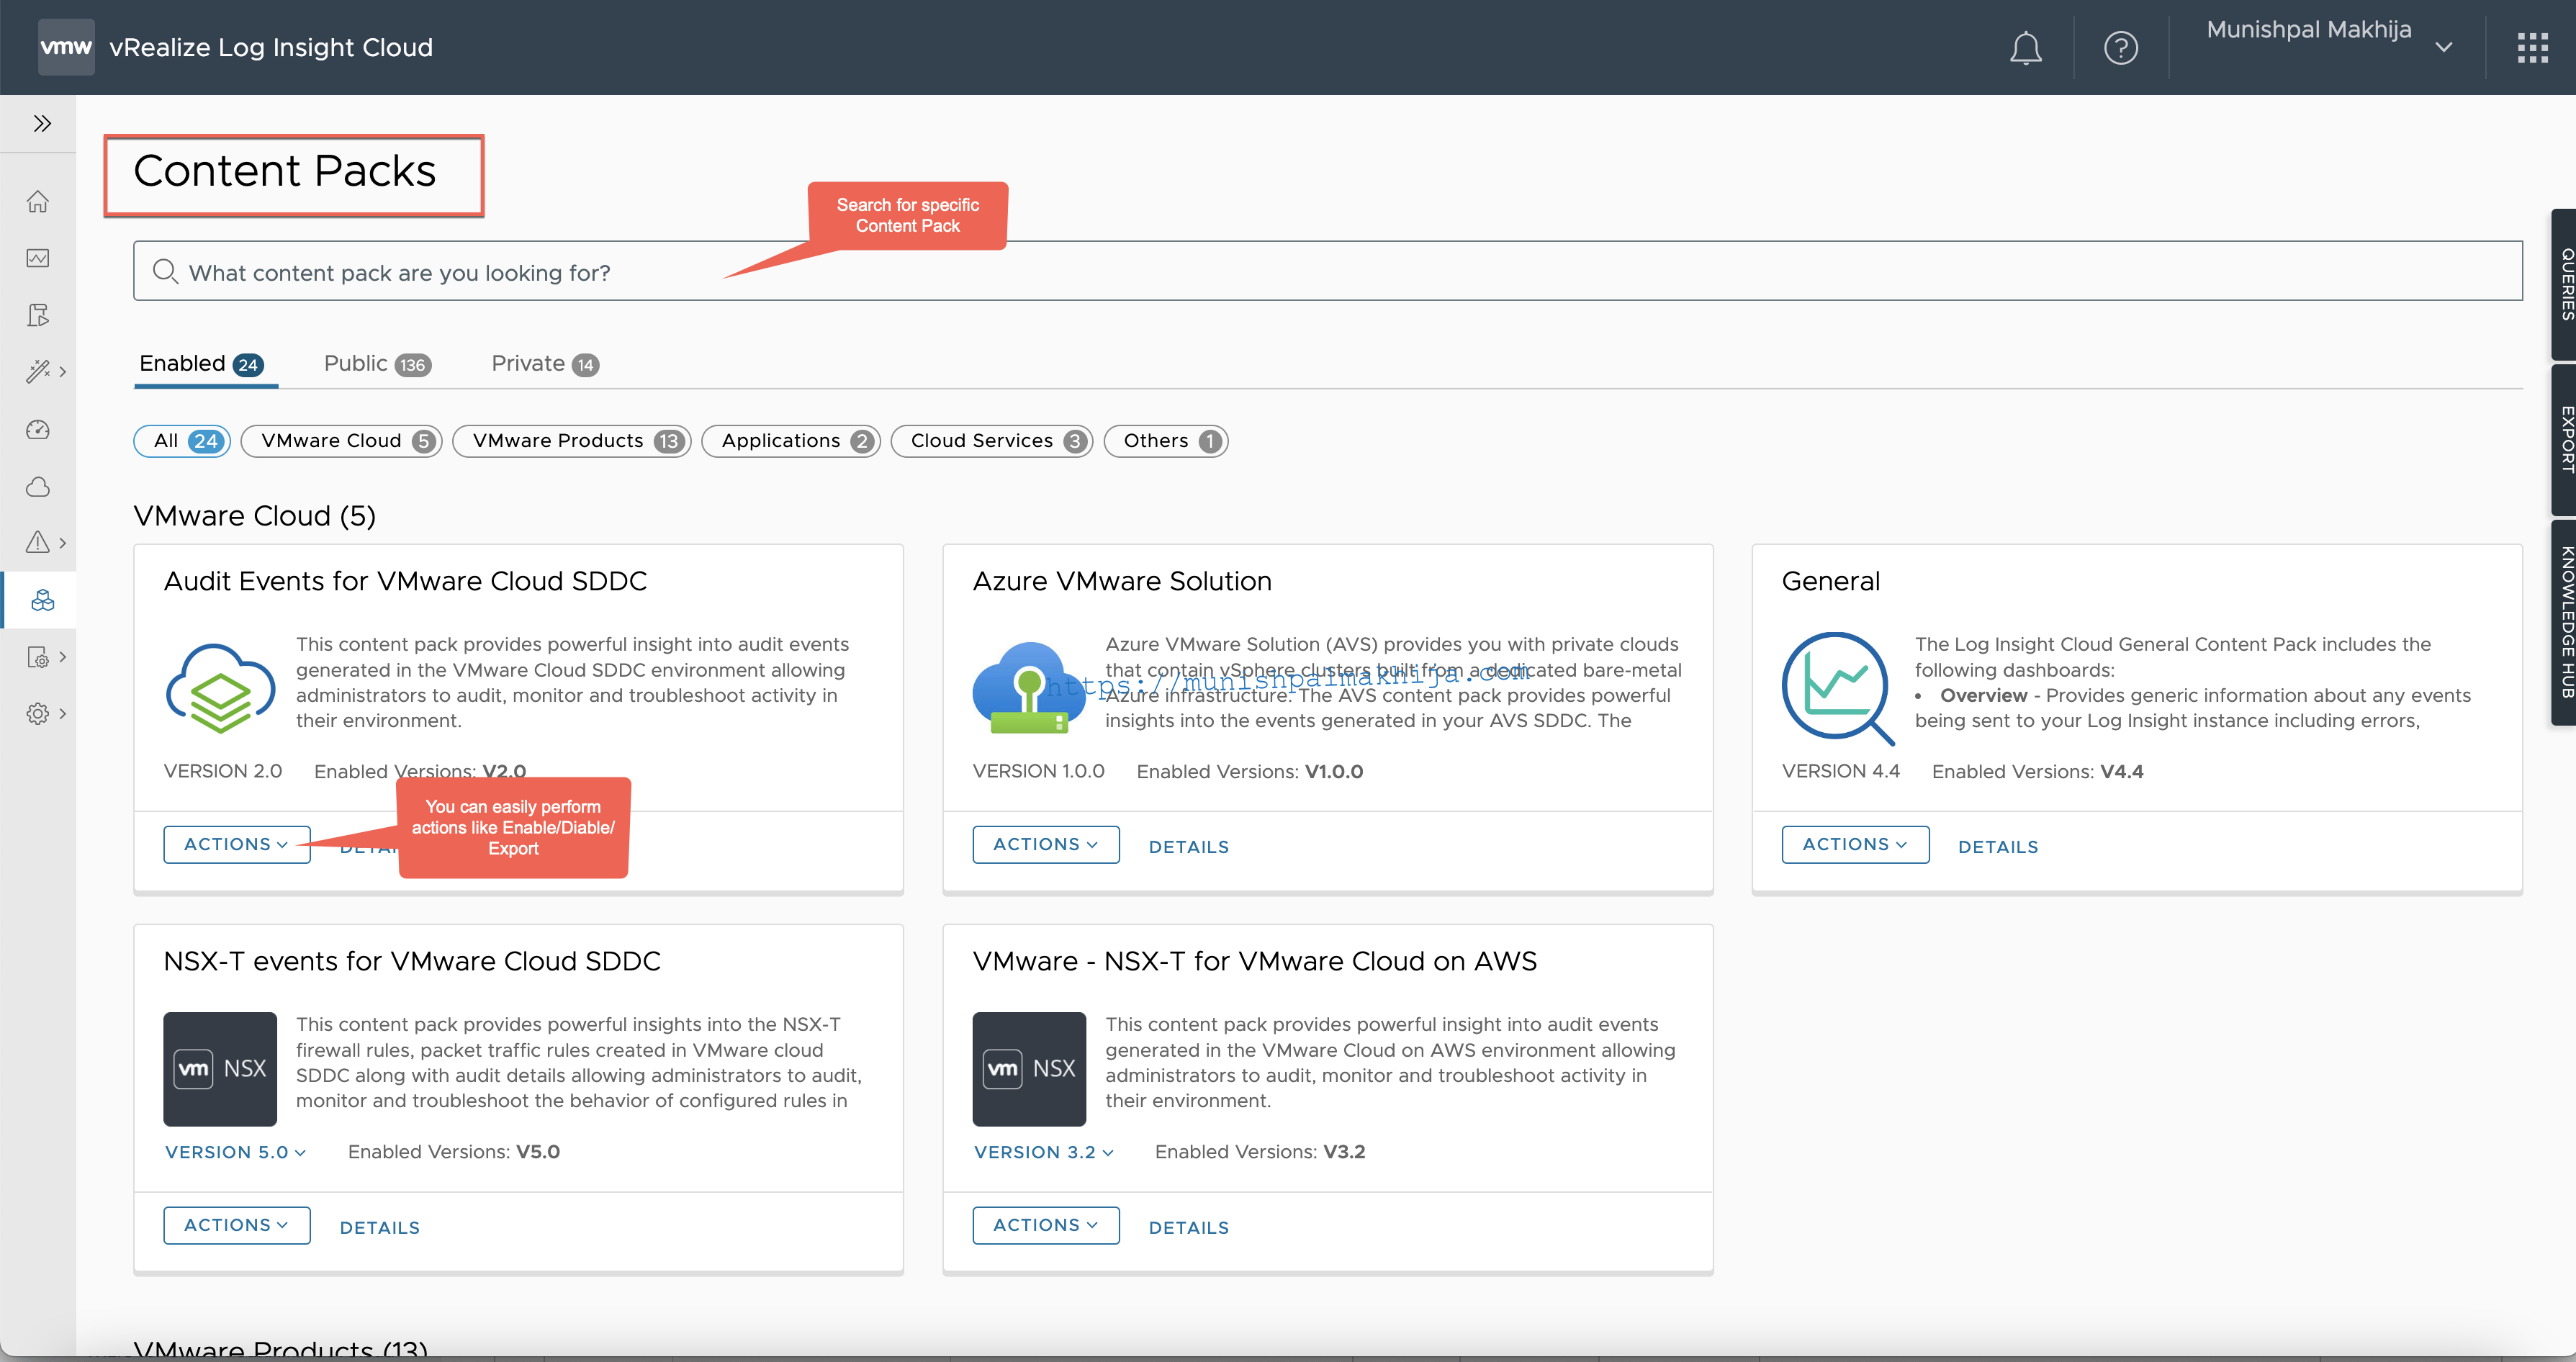Open the Export side panel tab

click(x=2564, y=440)
